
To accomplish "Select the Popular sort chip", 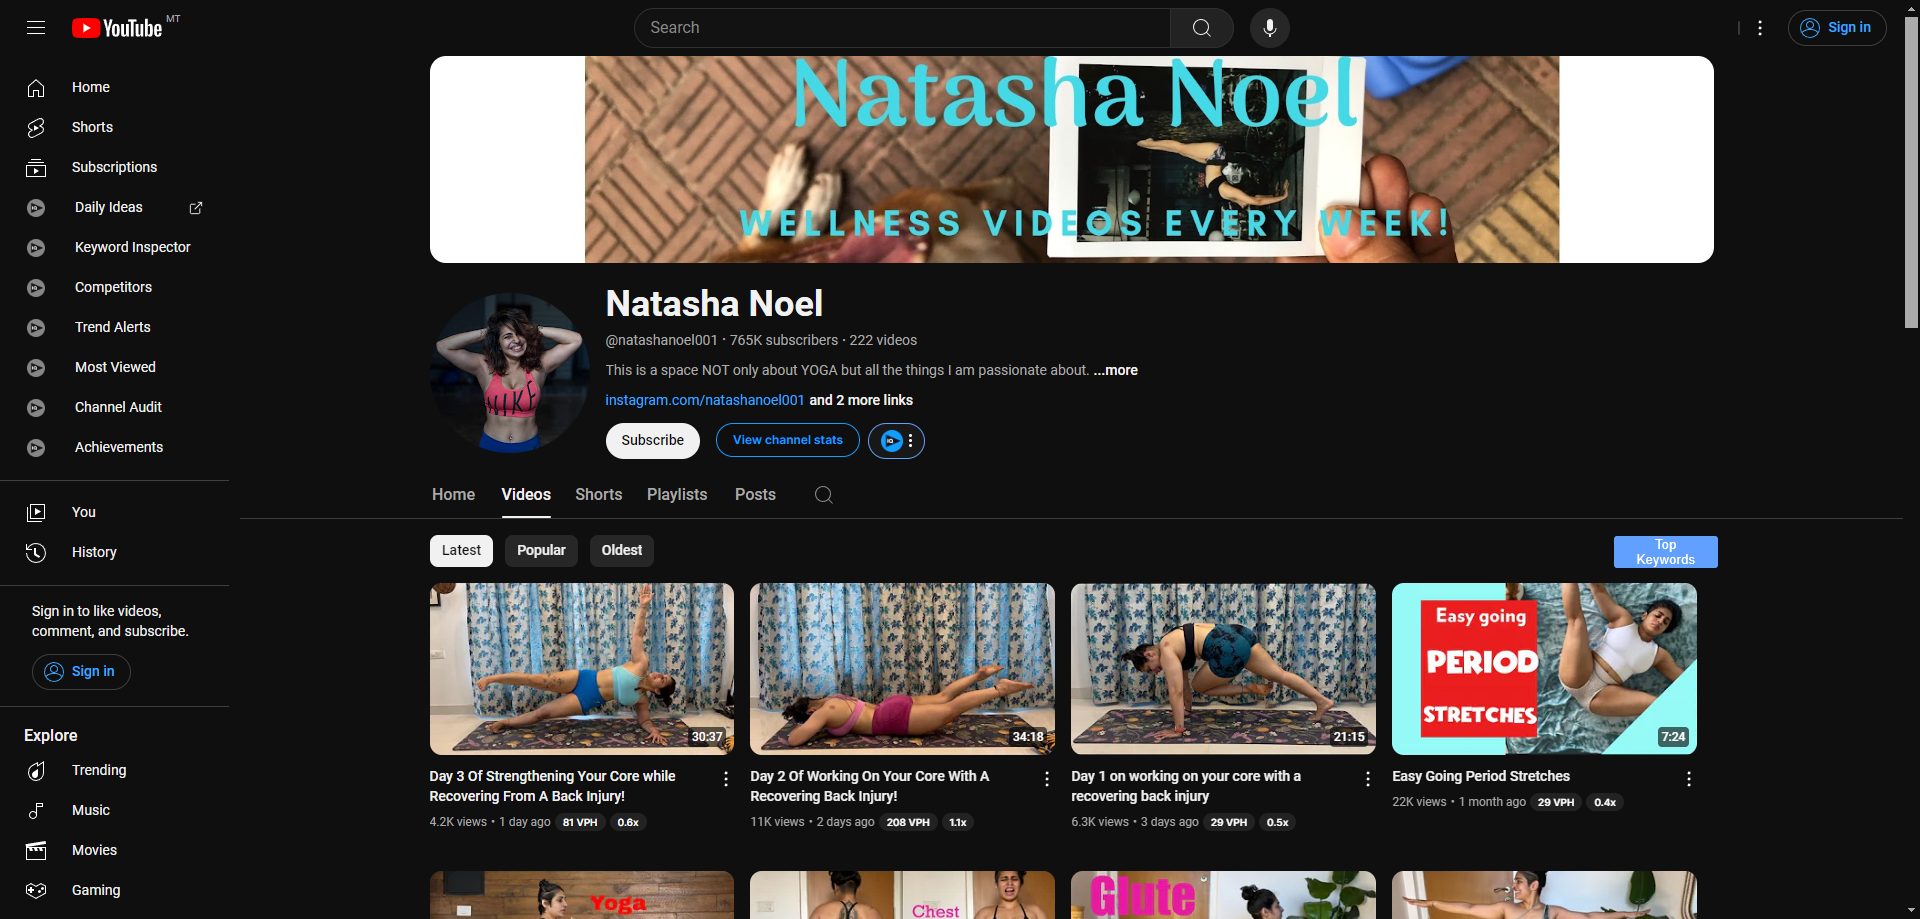I will point(541,551).
